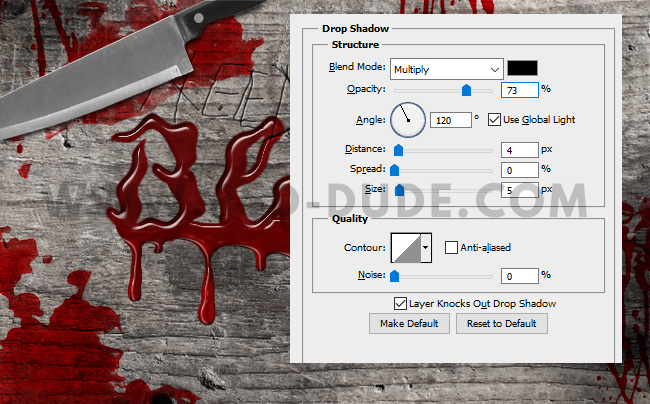
Task: Click the Drop Shadow section heading
Action: (356, 29)
